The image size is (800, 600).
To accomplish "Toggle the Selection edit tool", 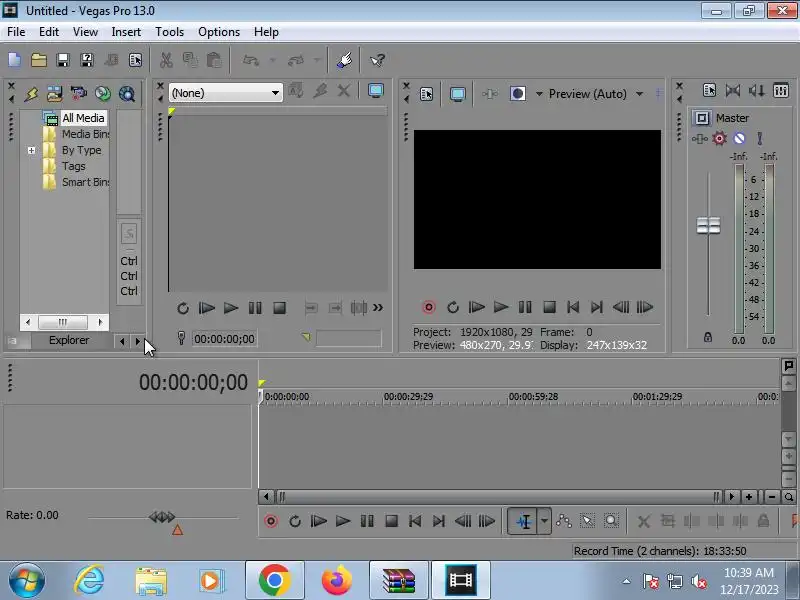I will (x=587, y=521).
